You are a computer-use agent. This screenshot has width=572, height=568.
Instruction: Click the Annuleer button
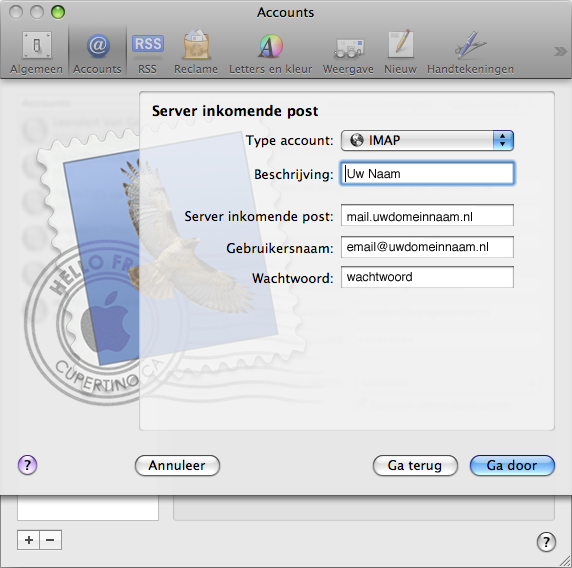177,465
